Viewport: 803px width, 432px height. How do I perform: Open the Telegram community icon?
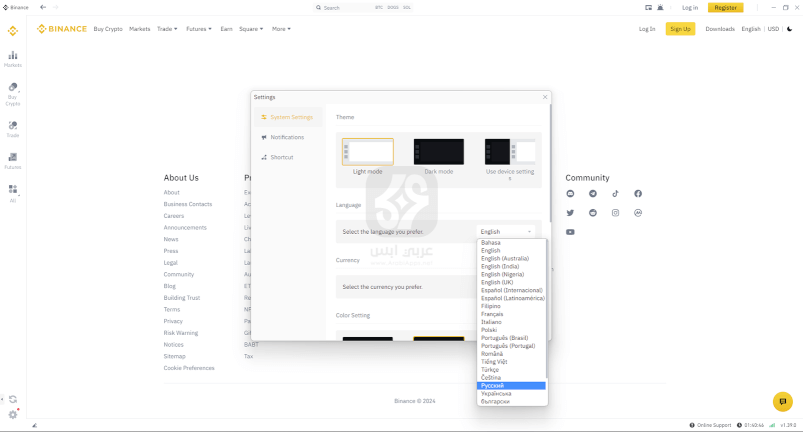pos(593,193)
